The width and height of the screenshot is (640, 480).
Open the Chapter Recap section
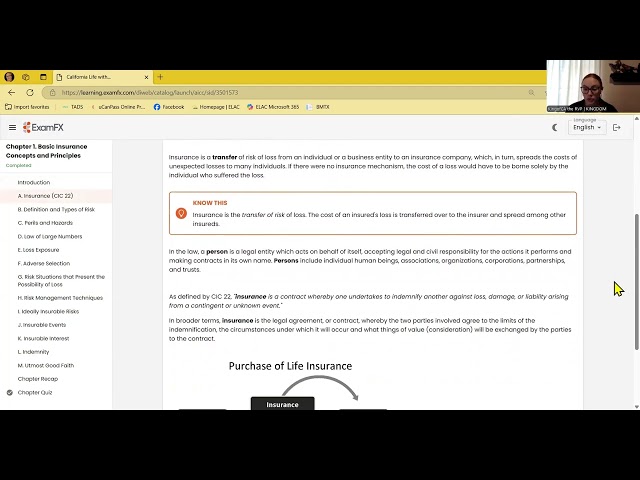coord(38,379)
